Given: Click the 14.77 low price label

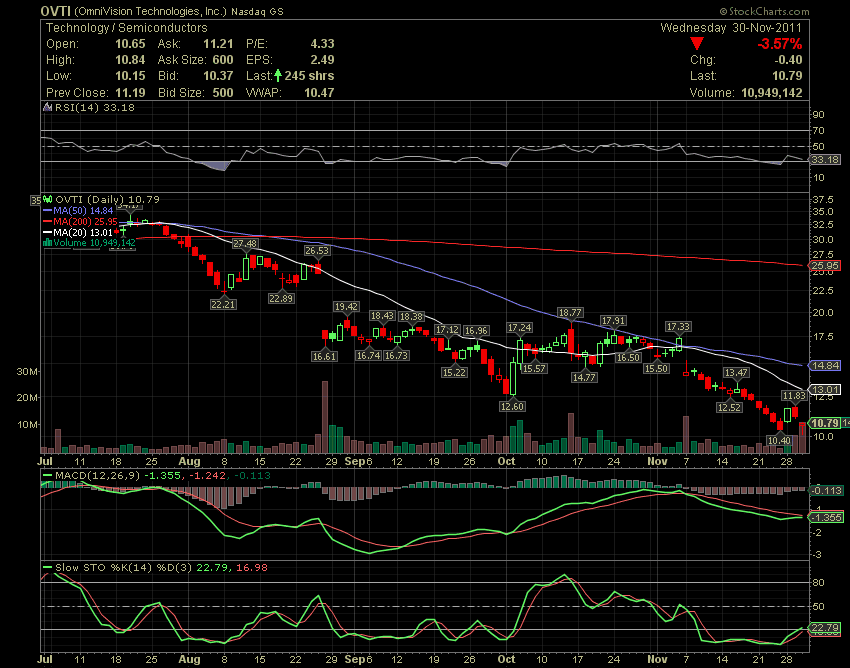Looking at the screenshot, I should (x=584, y=377).
